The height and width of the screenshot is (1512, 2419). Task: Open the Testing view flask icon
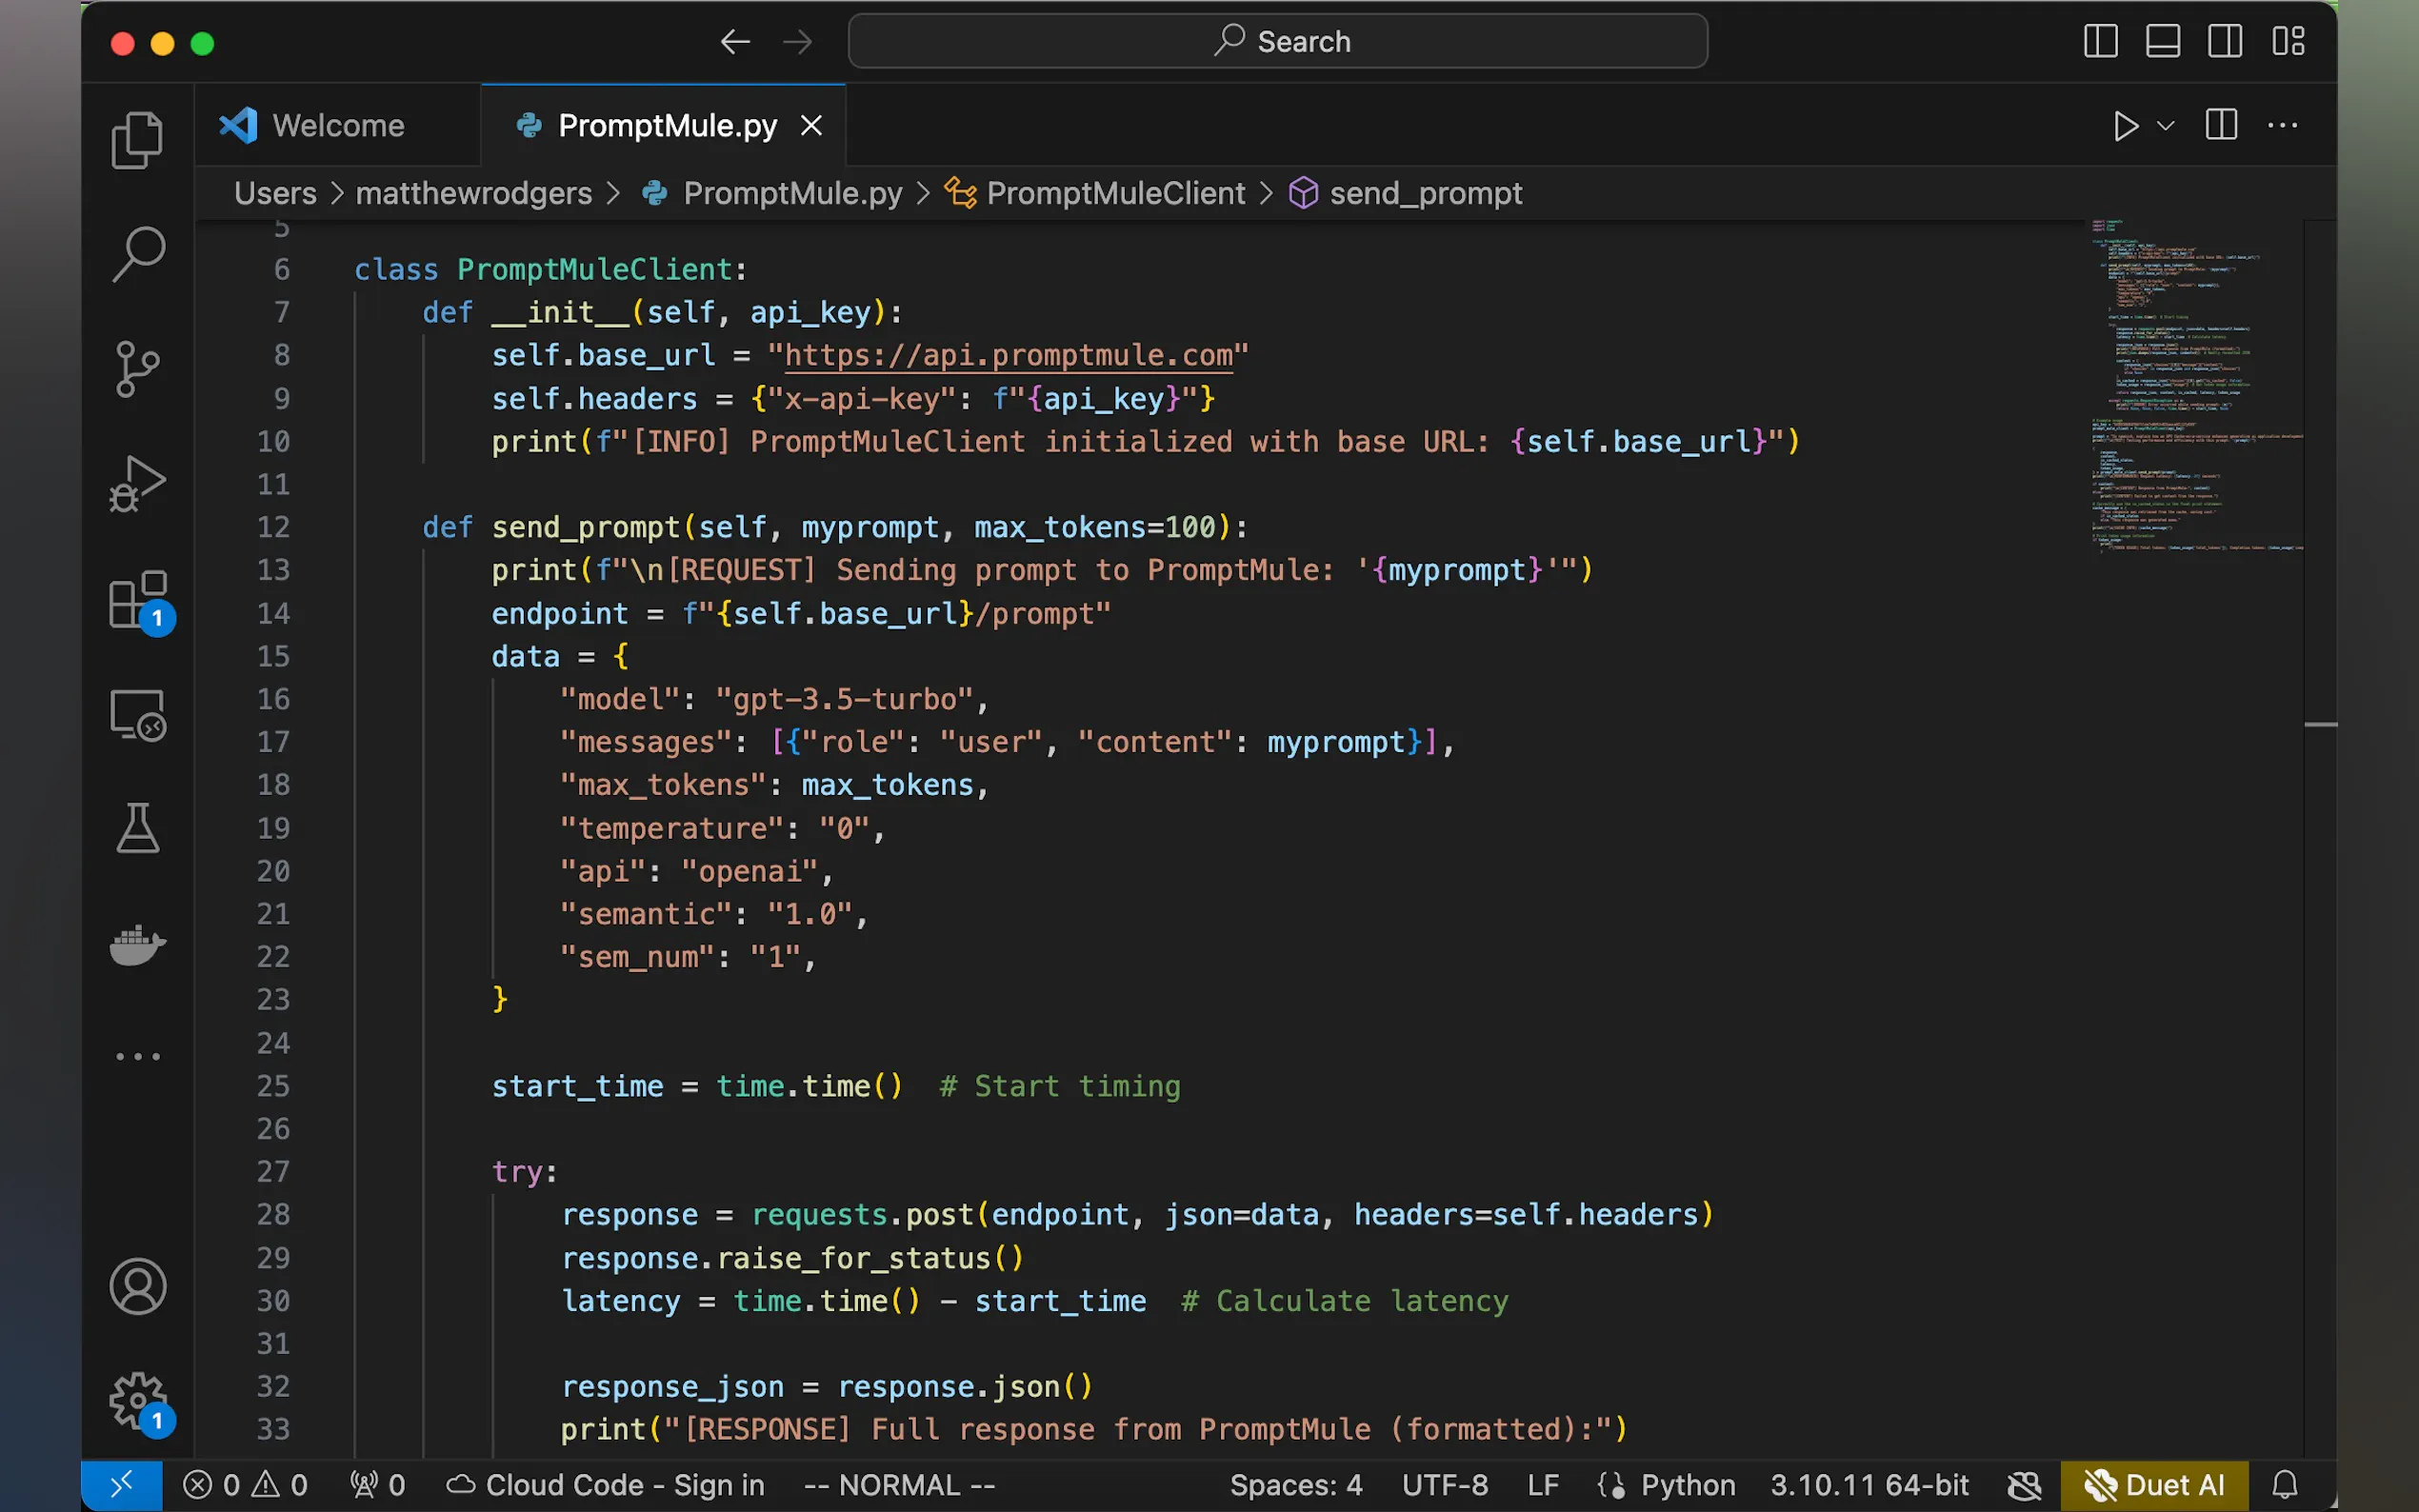[138, 828]
